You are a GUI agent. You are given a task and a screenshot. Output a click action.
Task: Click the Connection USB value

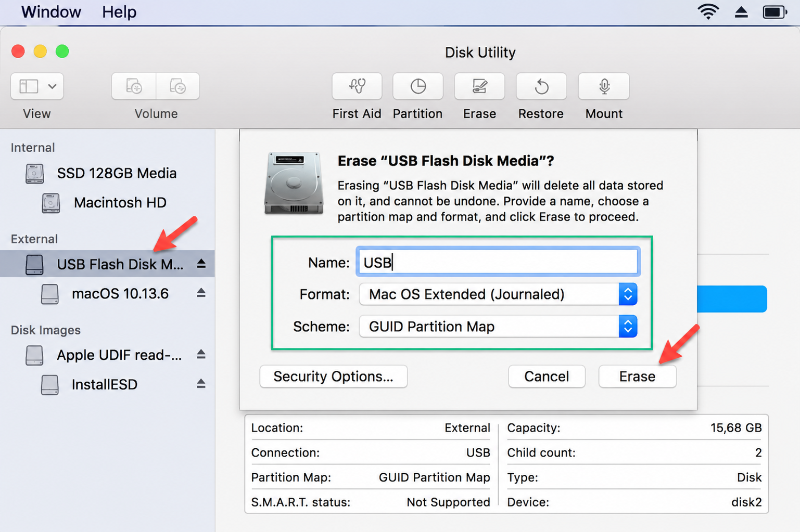(x=478, y=452)
